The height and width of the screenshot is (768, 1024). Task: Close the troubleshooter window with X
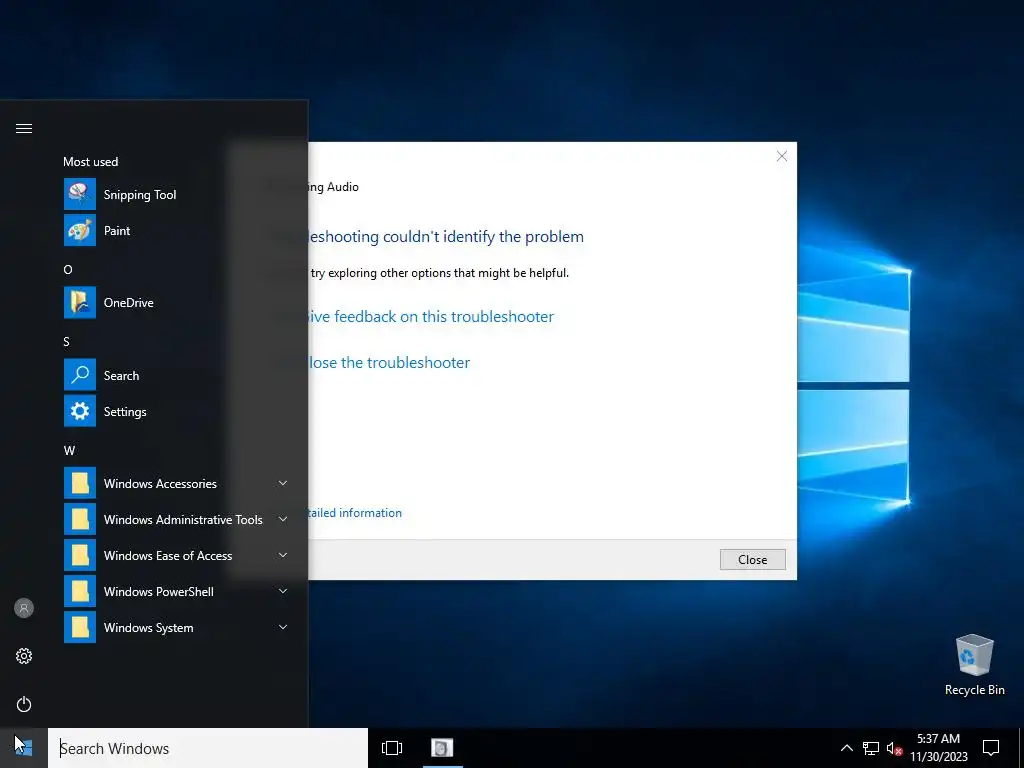[x=781, y=156]
